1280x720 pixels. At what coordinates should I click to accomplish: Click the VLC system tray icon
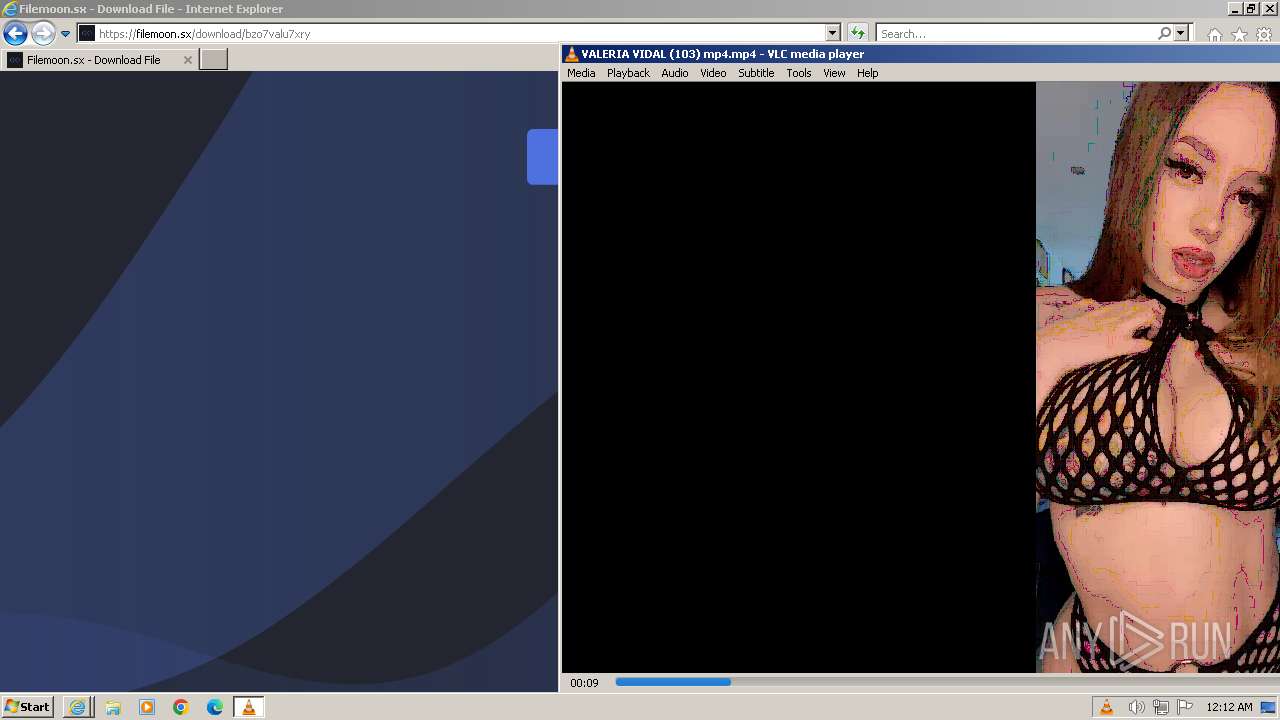coord(1106,707)
